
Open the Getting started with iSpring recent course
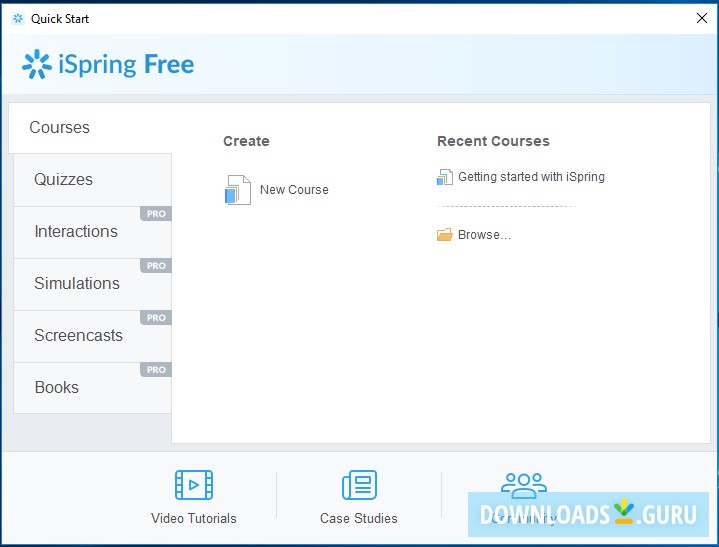point(531,177)
